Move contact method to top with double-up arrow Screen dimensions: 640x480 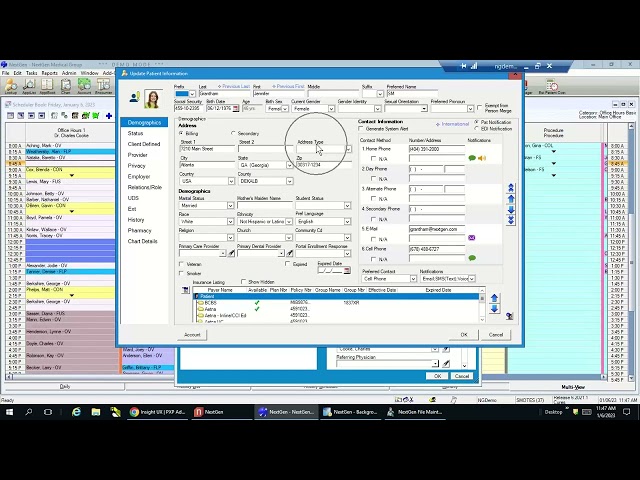click(511, 188)
